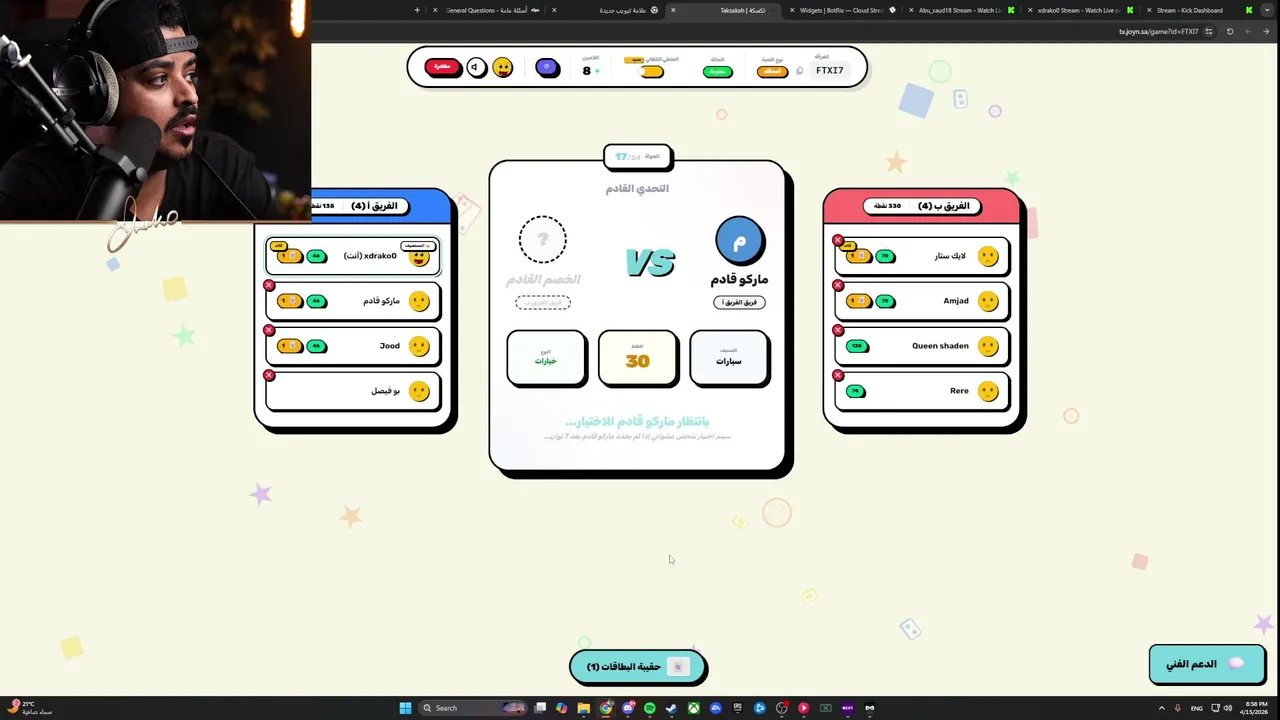Open the Windows Start menu

pos(405,708)
